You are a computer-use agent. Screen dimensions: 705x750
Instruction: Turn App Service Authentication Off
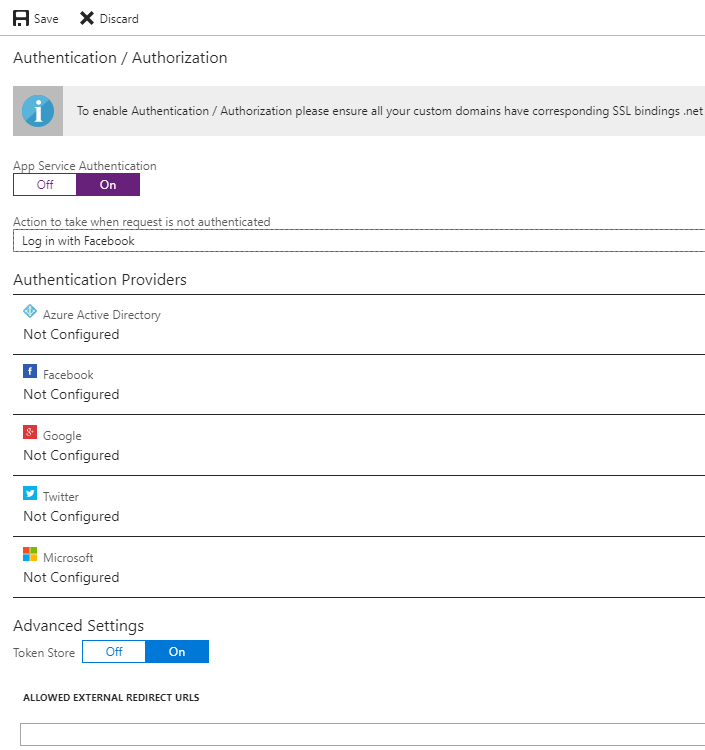45,185
